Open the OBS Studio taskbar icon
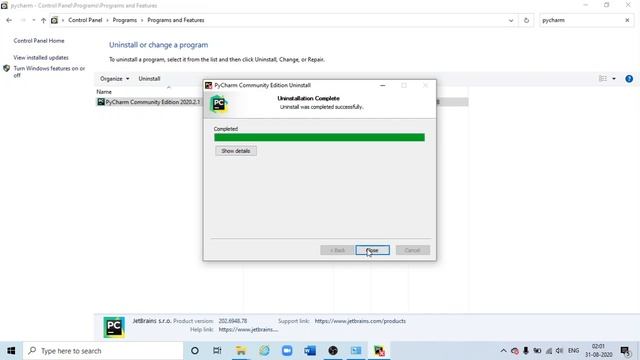640x360 pixels. point(333,351)
